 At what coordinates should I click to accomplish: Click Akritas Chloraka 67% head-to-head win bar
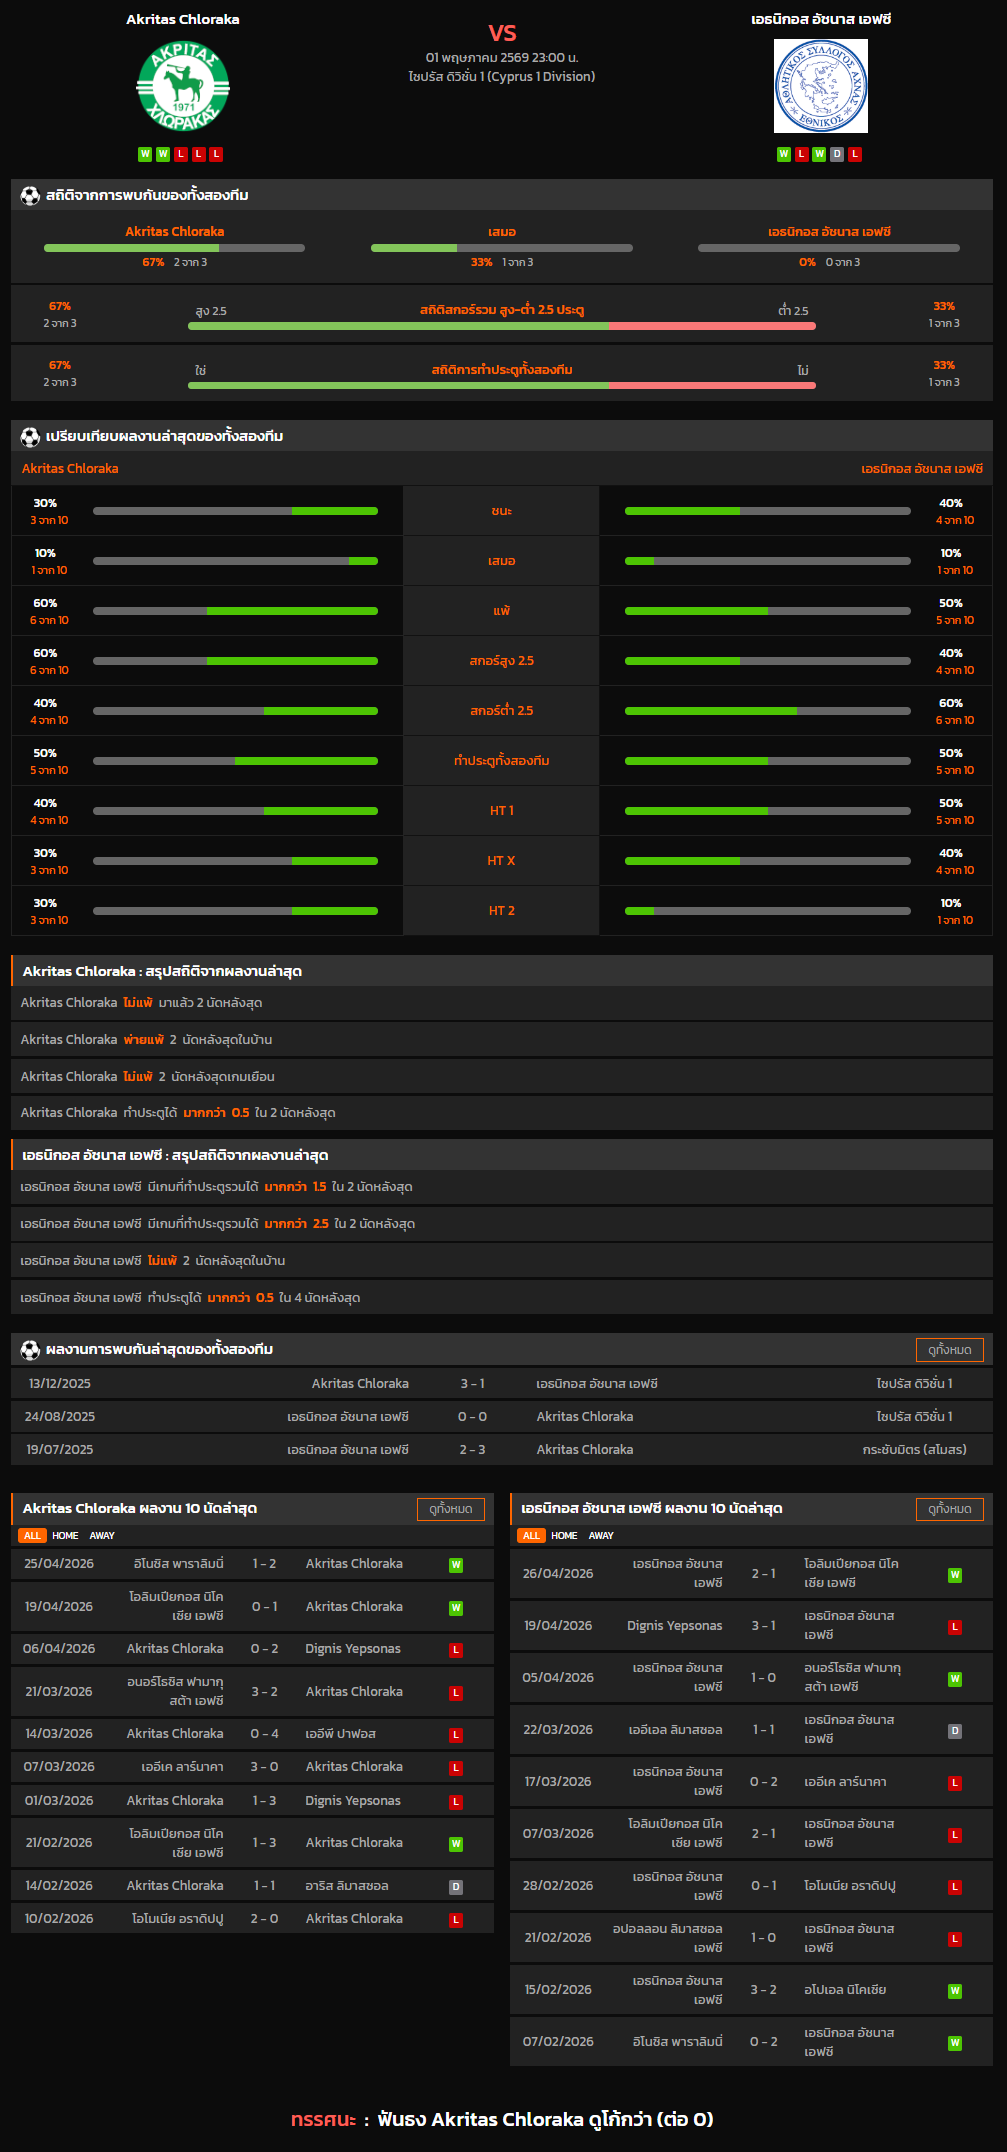click(174, 248)
